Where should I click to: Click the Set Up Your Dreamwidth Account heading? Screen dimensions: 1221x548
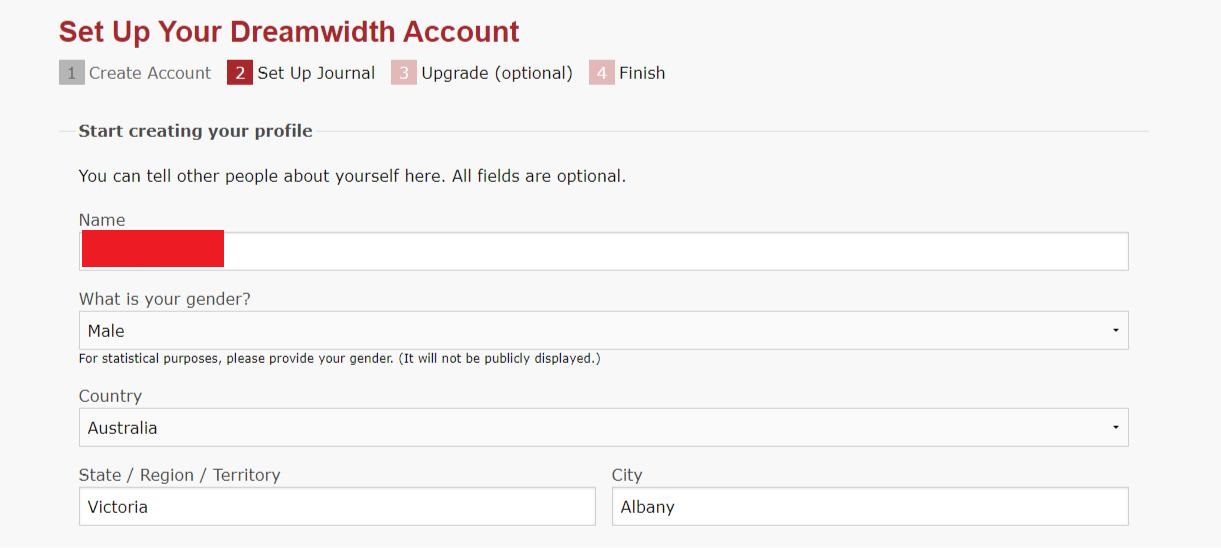pyautogui.click(x=289, y=32)
